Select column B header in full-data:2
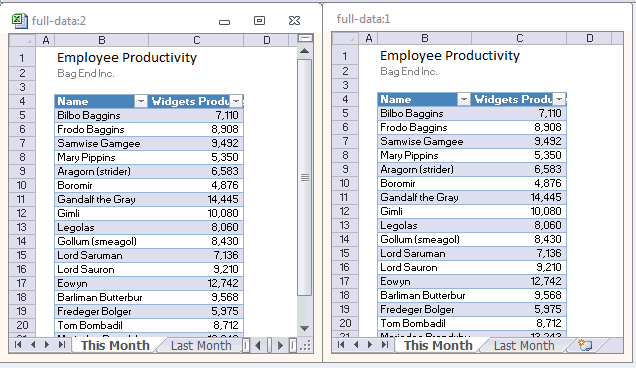Image resolution: width=636 pixels, height=368 pixels. click(x=102, y=40)
